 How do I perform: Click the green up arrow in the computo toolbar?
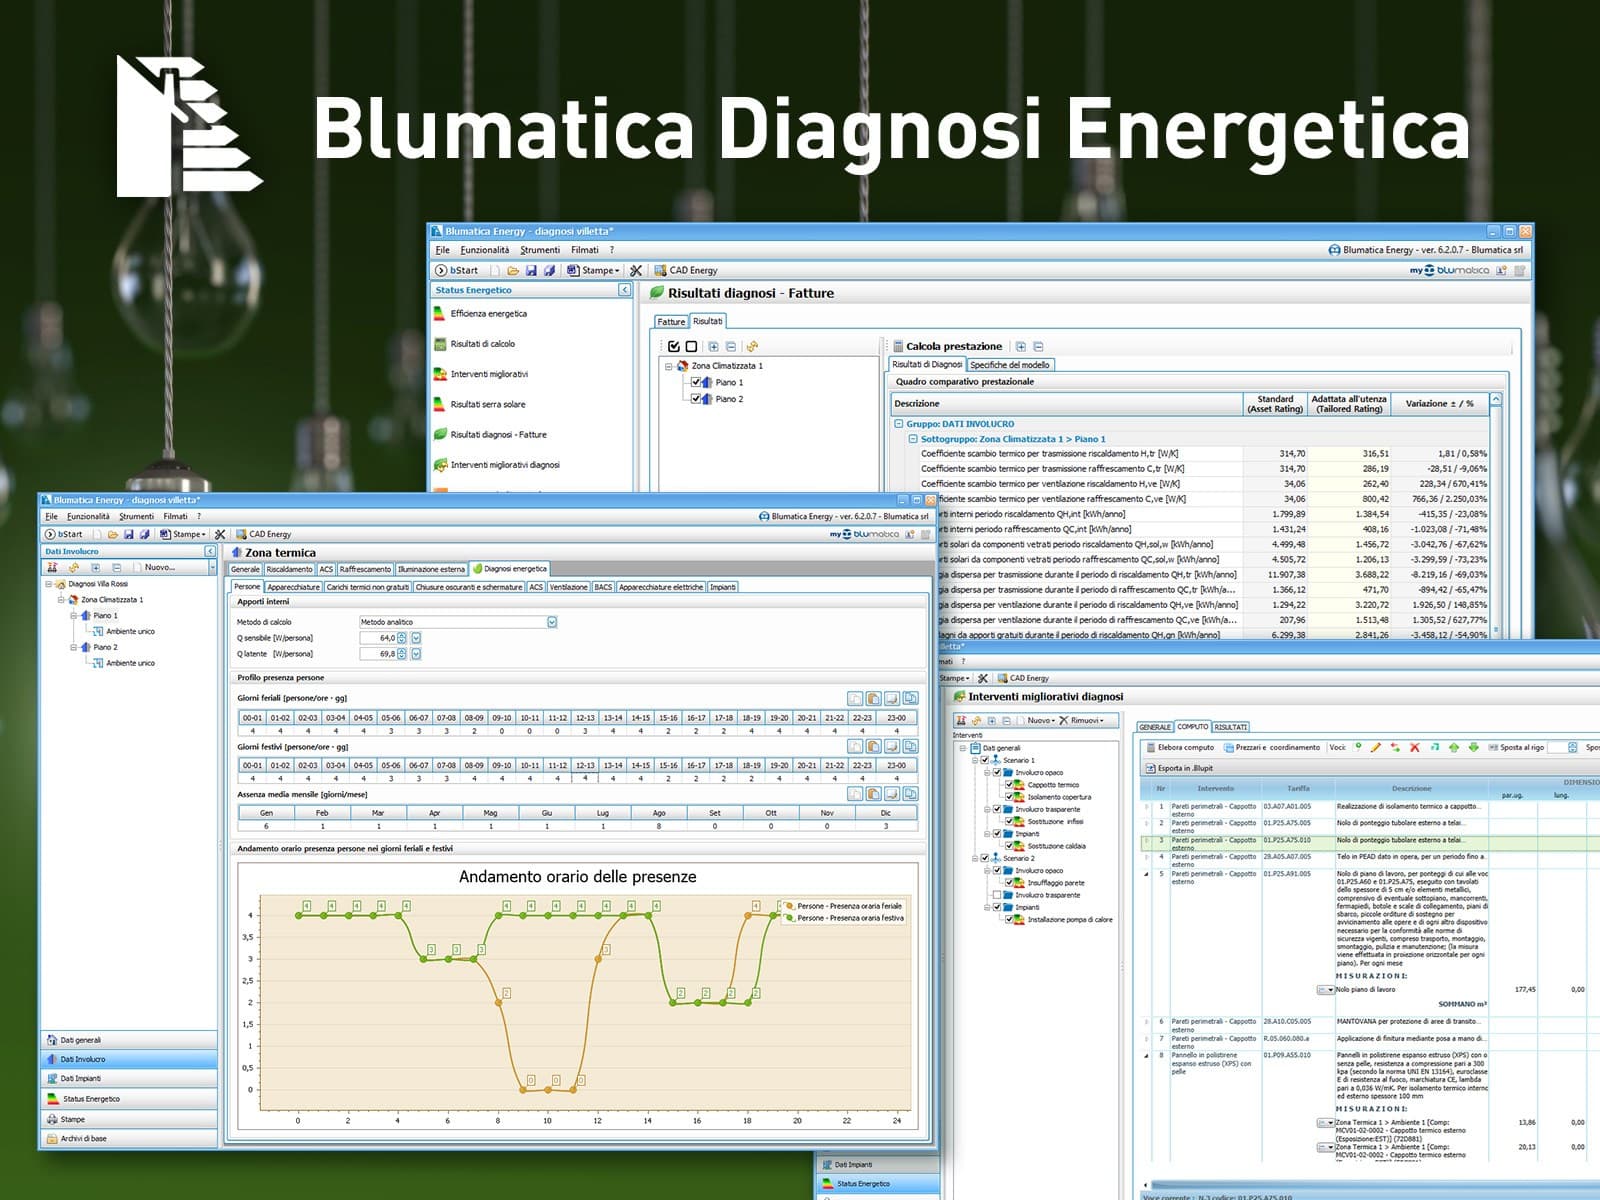(1454, 747)
